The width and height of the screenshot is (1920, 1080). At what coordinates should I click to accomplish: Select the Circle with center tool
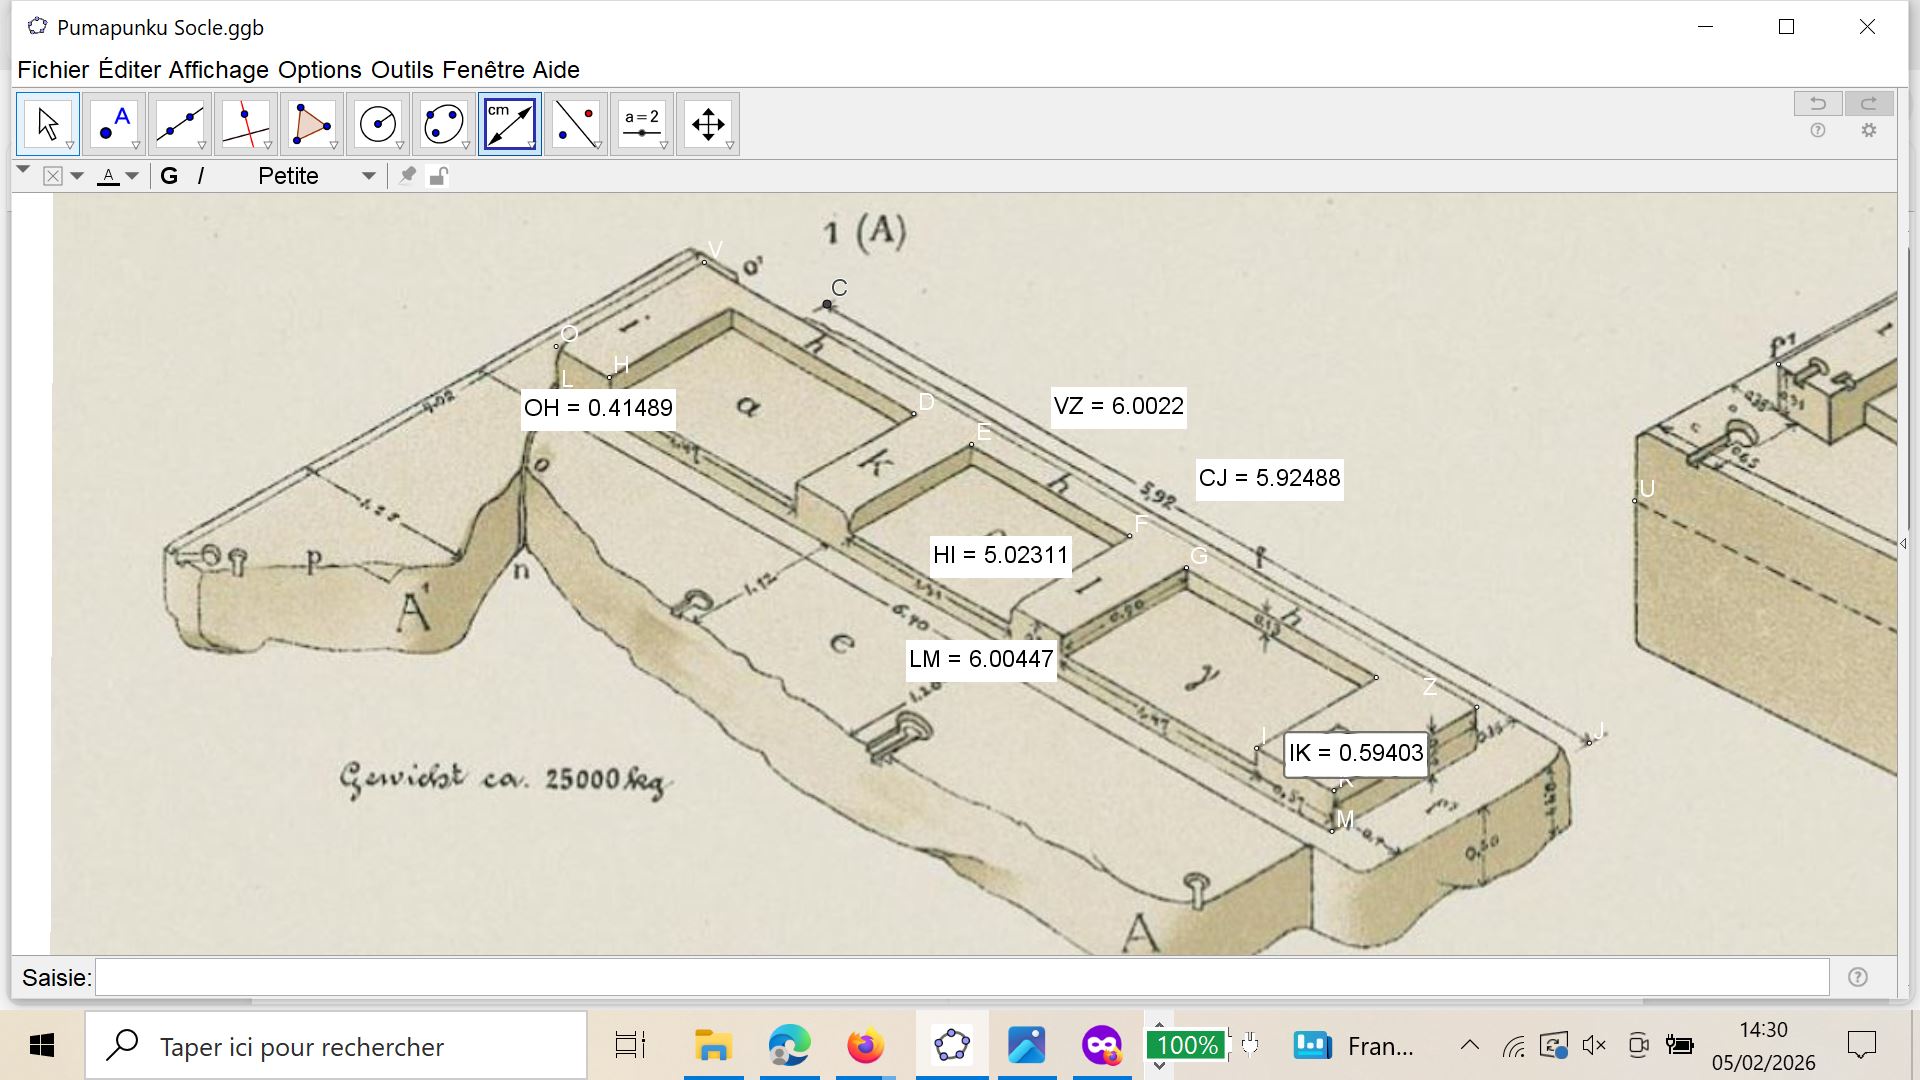[x=378, y=124]
